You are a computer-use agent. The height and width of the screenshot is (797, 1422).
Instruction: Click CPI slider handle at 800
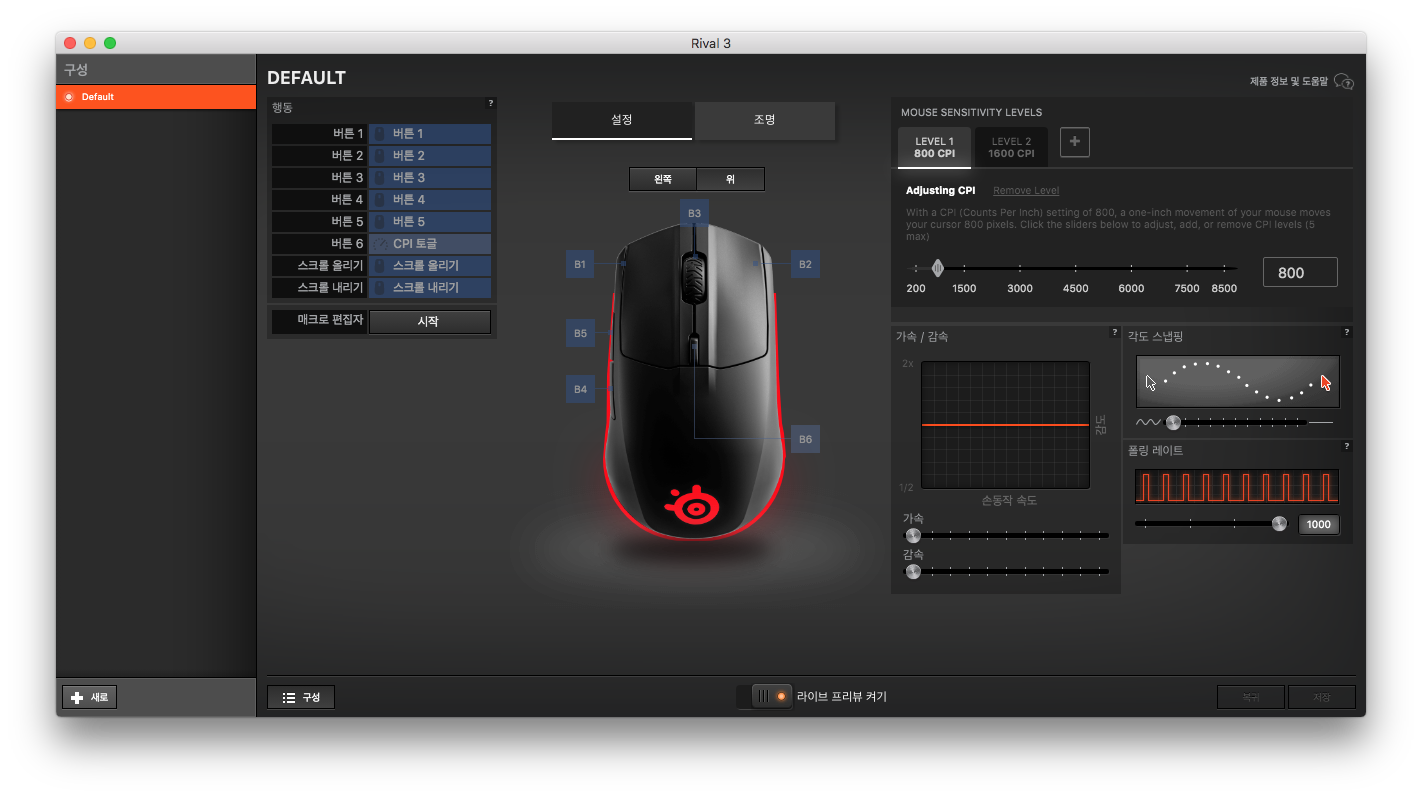click(x=938, y=268)
